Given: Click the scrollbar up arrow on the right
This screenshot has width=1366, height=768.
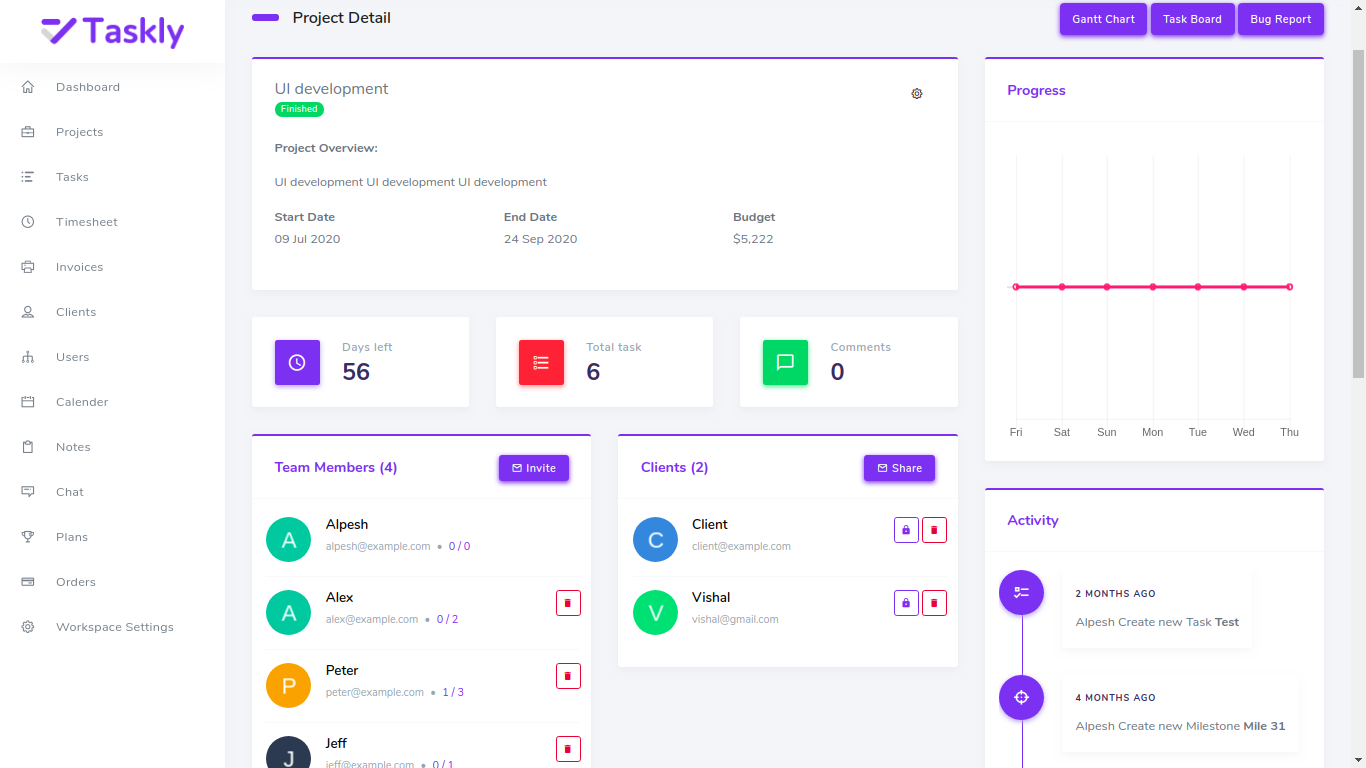Looking at the screenshot, I should click(1359, 9).
